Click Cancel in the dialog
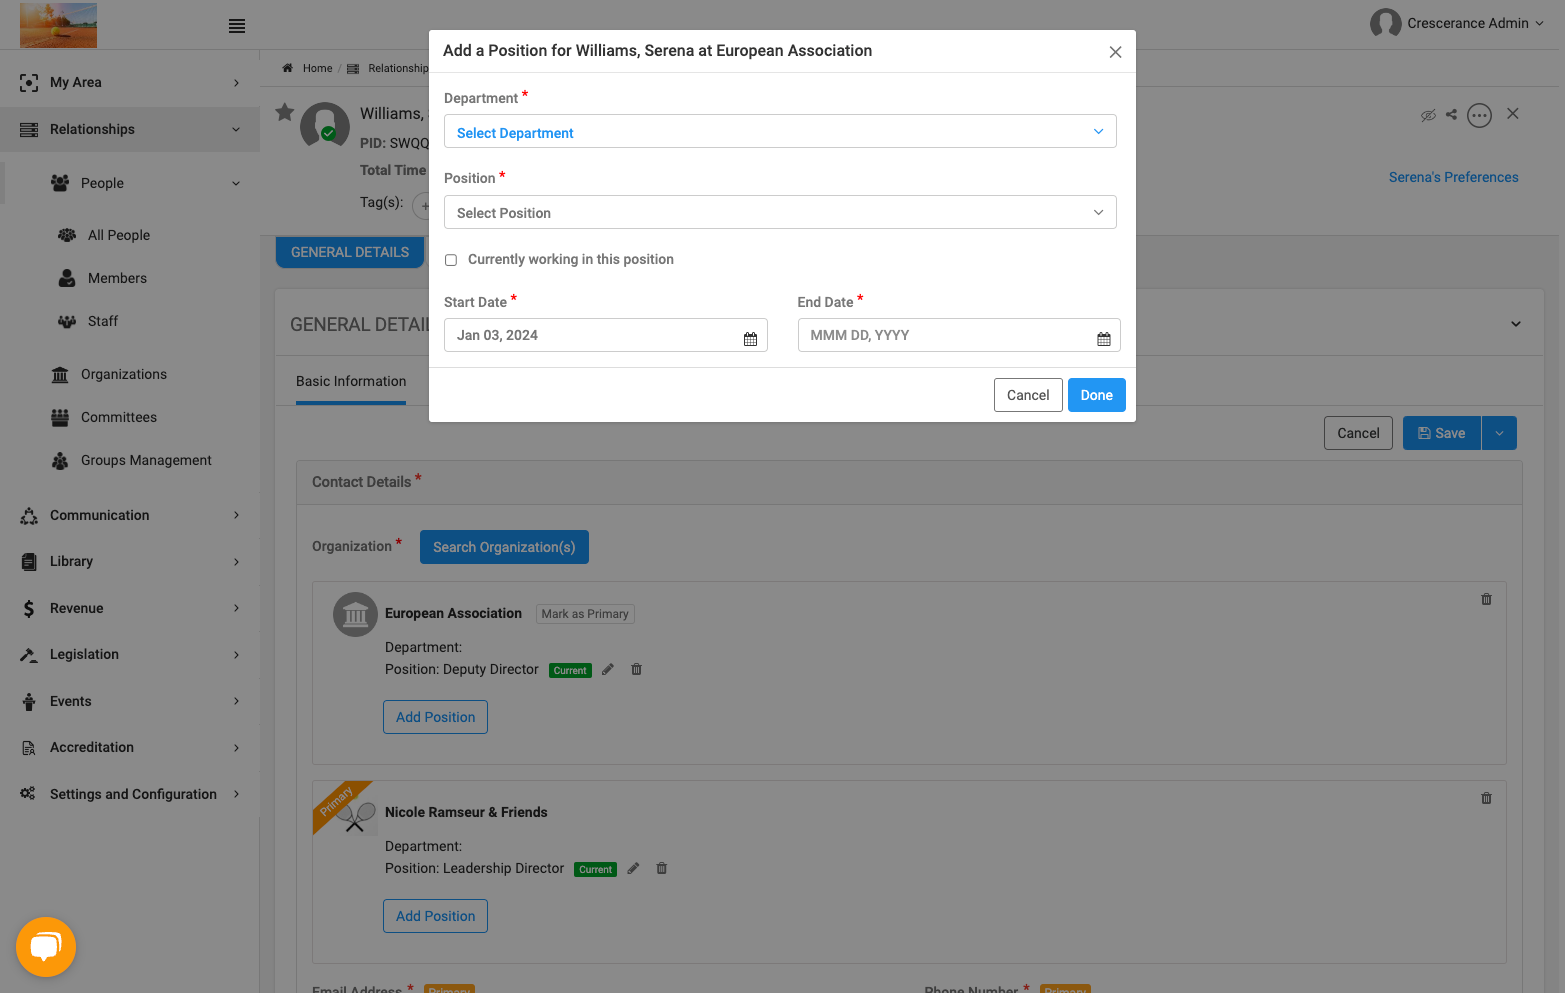 (x=1028, y=395)
